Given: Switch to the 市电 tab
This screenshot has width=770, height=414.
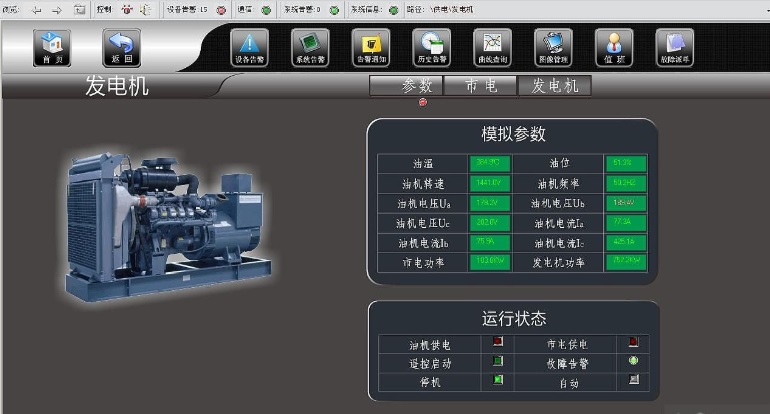Looking at the screenshot, I should tap(481, 86).
